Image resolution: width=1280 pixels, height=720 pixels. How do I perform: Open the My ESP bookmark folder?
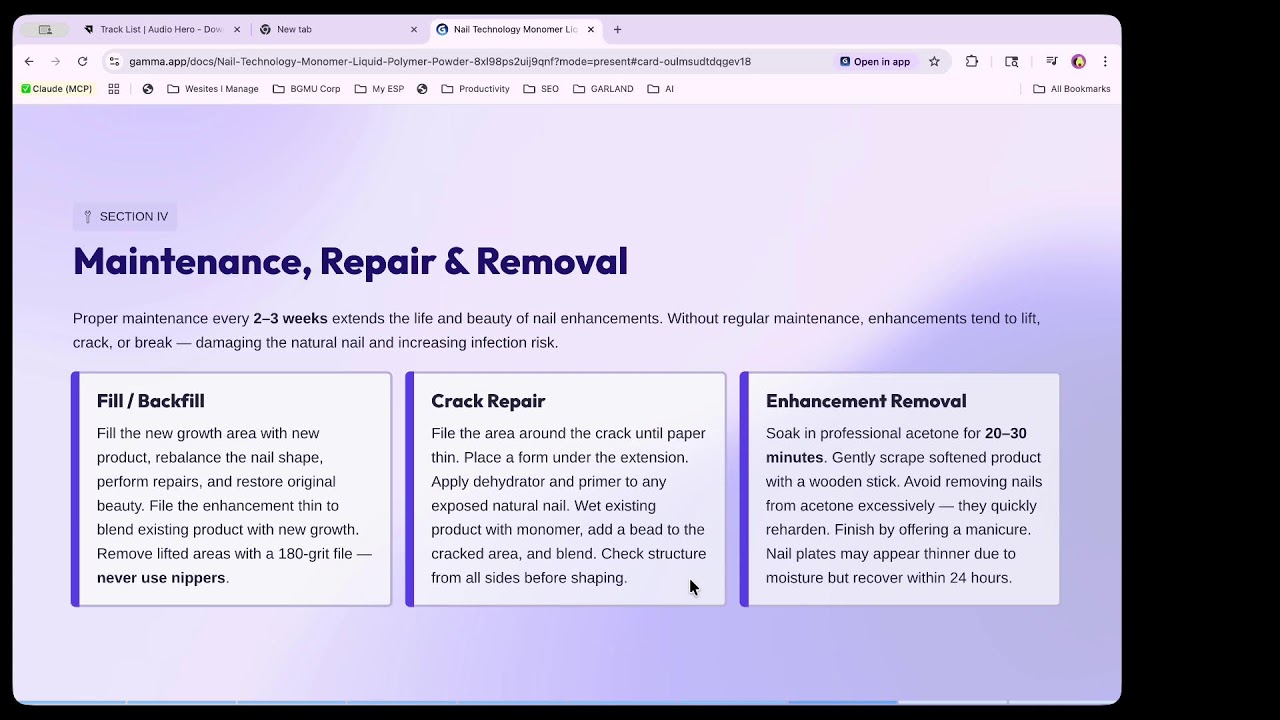(x=379, y=89)
